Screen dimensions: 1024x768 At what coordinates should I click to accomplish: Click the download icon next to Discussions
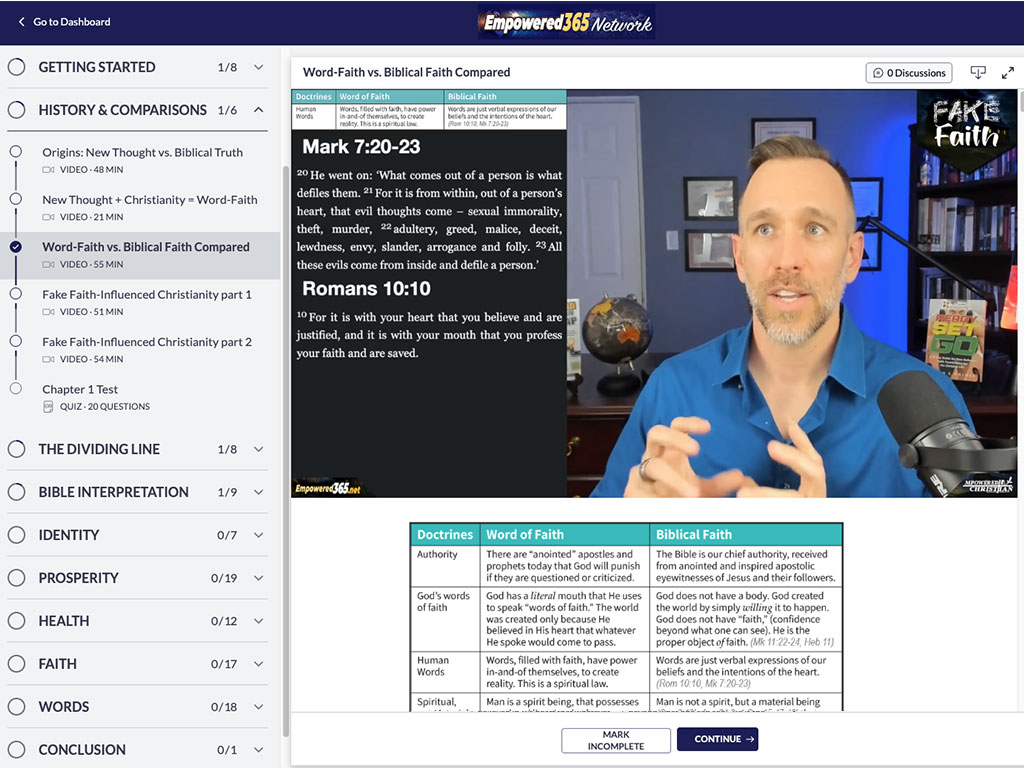(x=978, y=72)
